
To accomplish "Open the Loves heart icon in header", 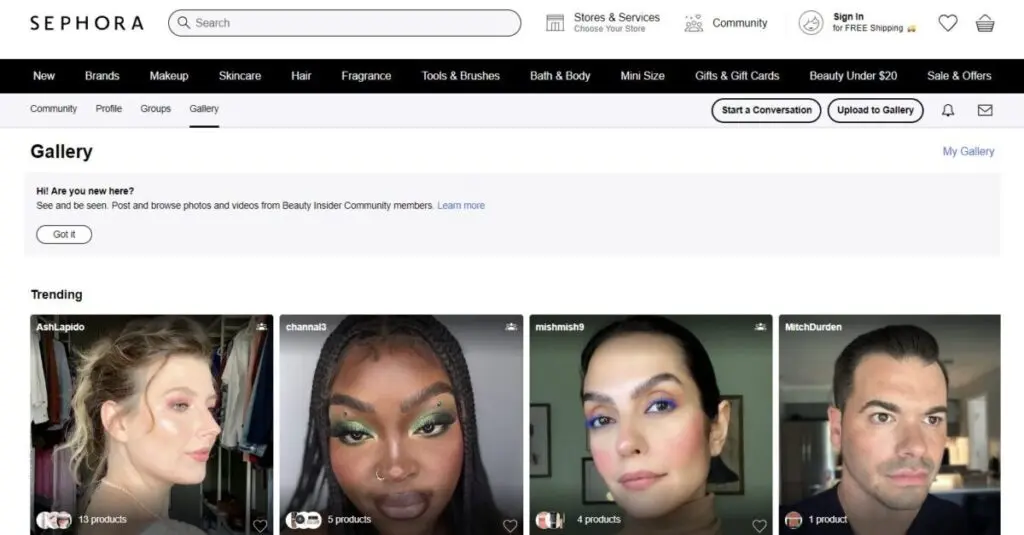I will click(948, 23).
